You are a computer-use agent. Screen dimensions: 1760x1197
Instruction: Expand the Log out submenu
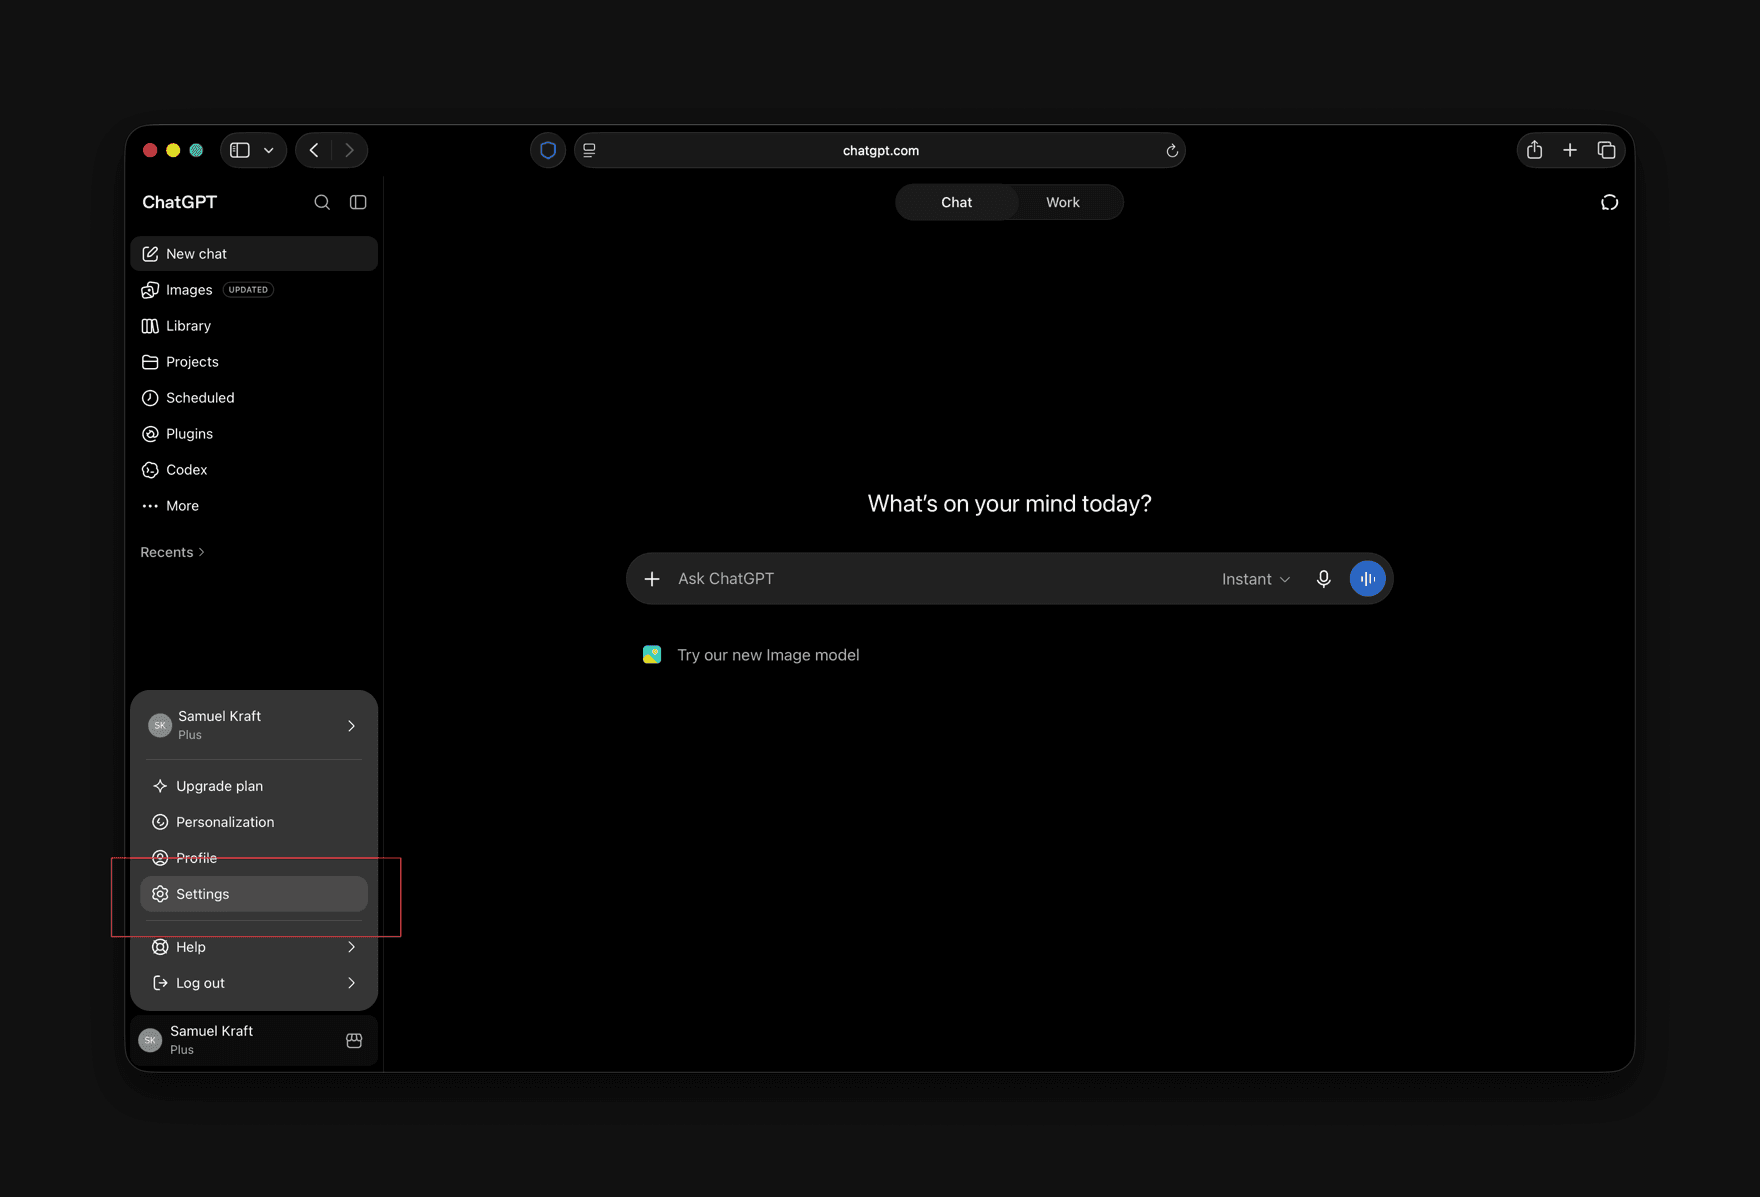[254, 983]
